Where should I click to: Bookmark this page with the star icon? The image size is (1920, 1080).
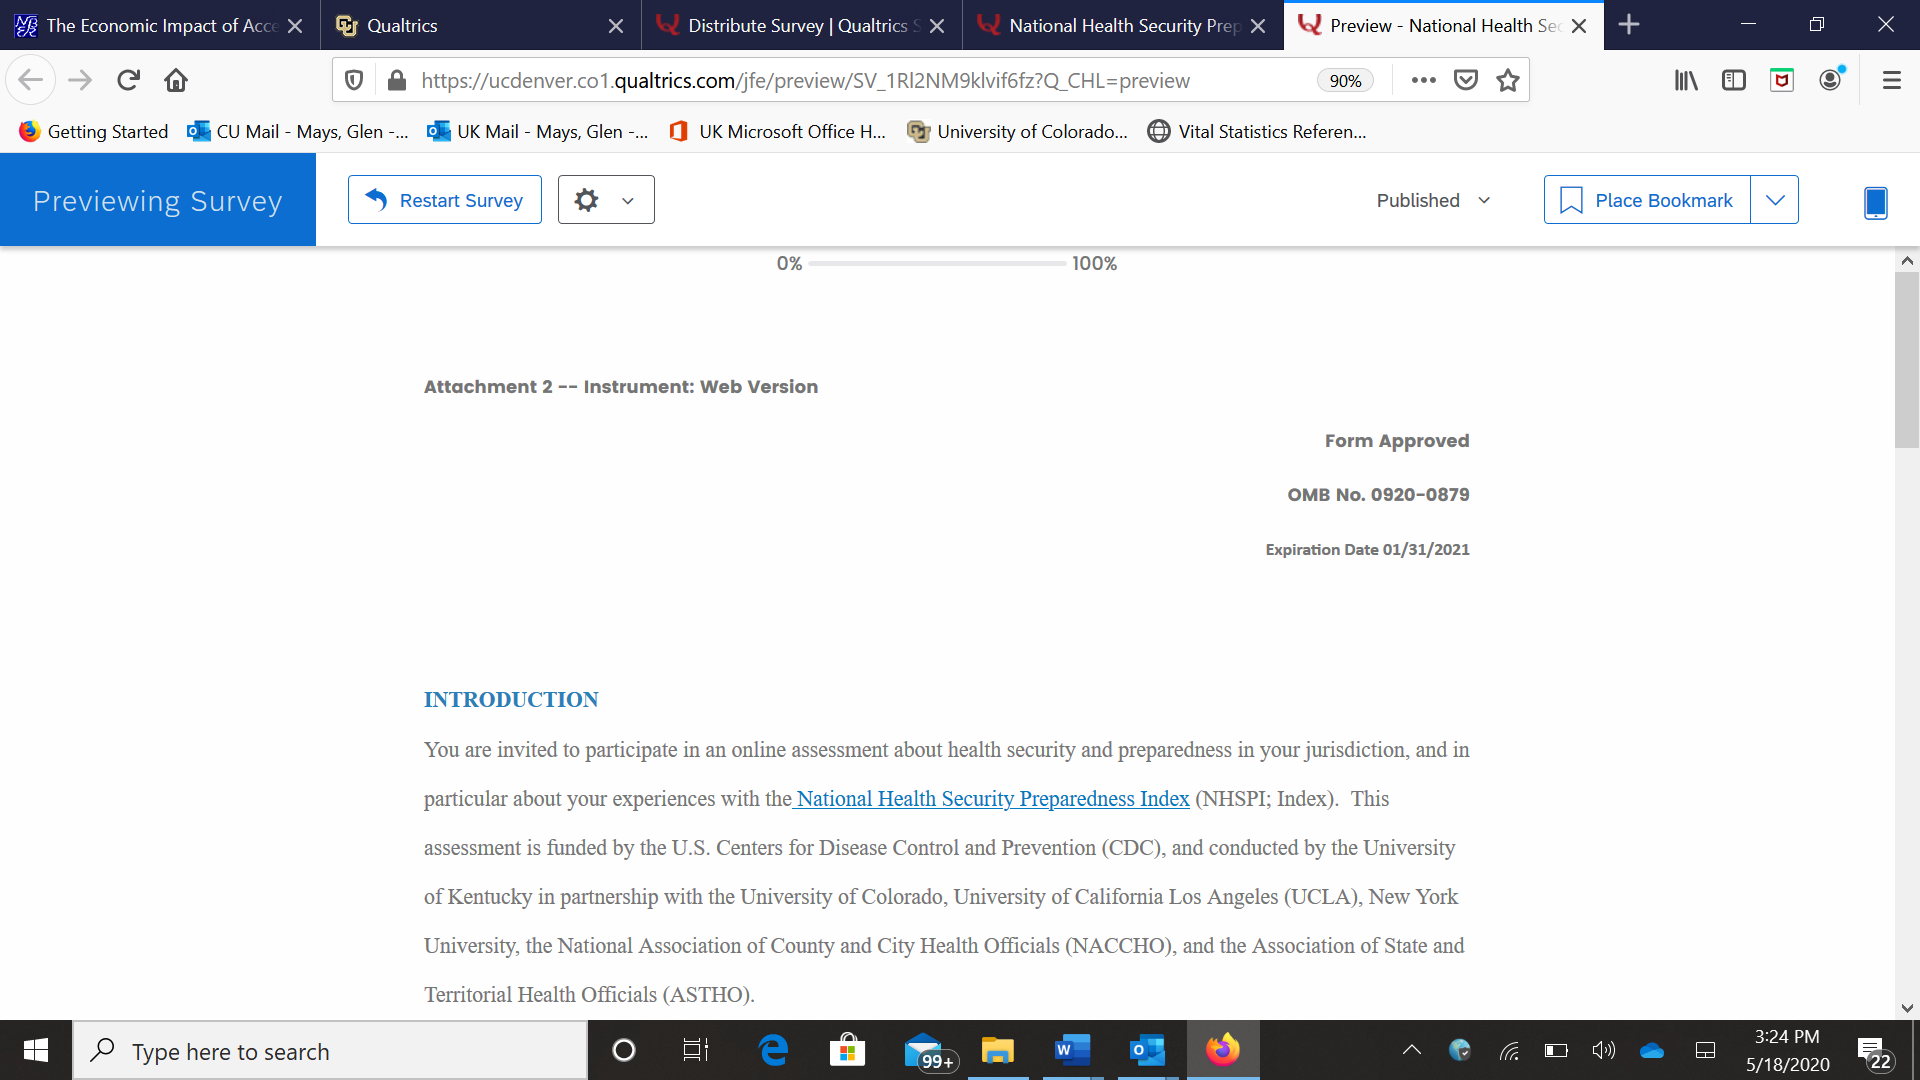(1508, 80)
